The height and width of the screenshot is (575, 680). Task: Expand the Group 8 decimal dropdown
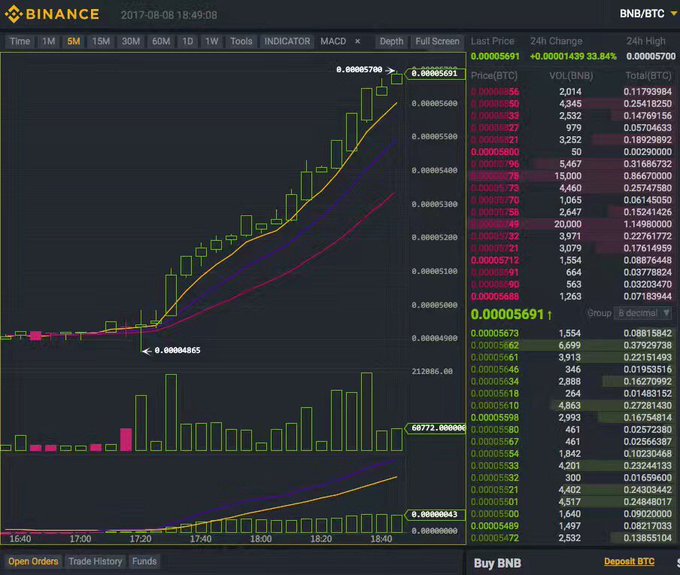point(643,313)
